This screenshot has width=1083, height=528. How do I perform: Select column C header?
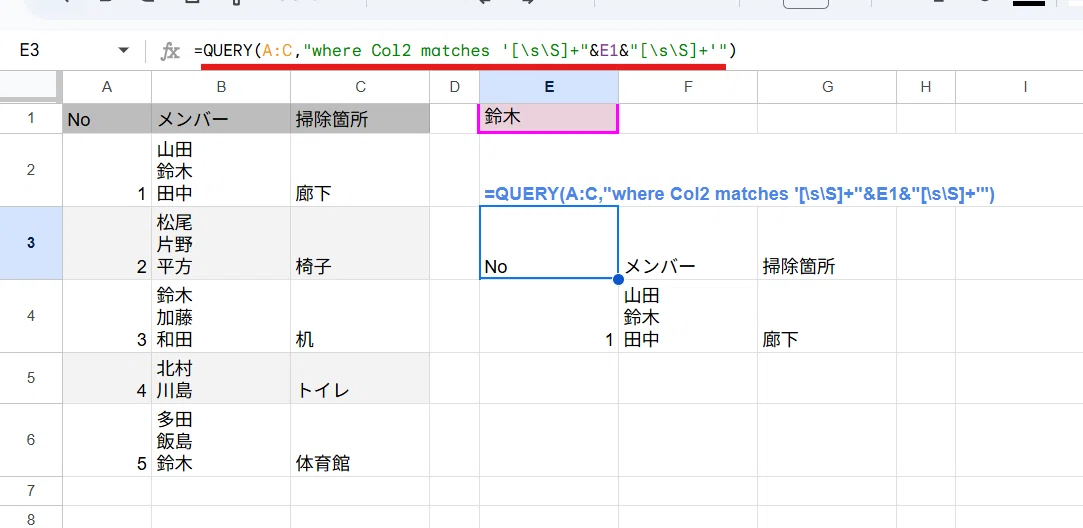coord(360,86)
